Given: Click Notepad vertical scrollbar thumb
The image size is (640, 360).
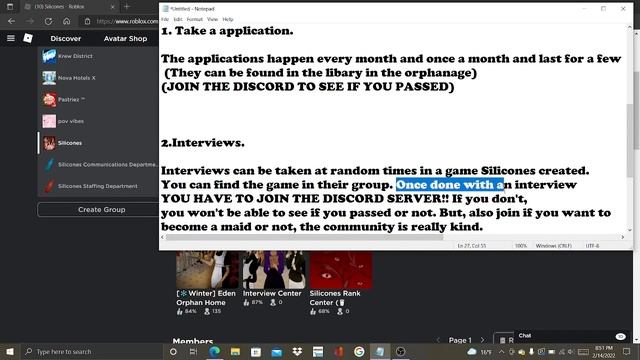Looking at the screenshot, I should [x=630, y=141].
